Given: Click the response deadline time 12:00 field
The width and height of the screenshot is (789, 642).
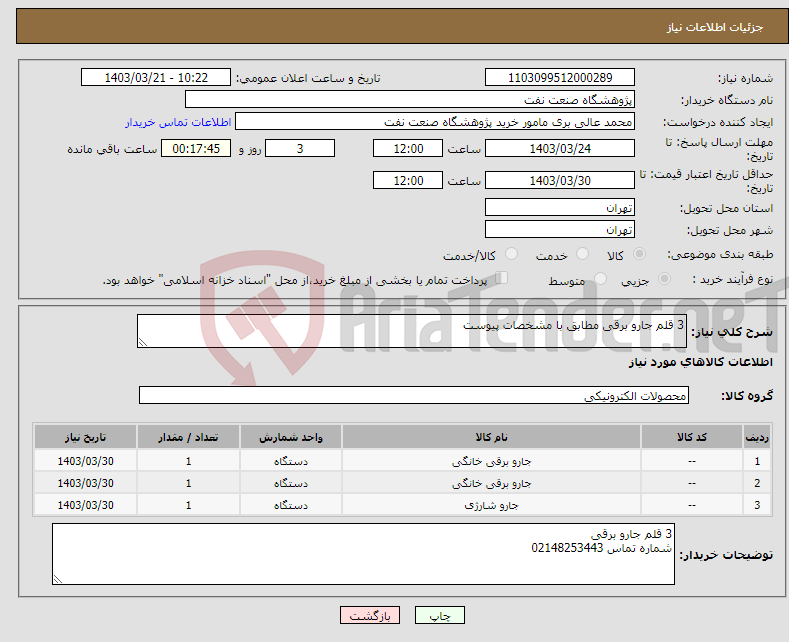Looking at the screenshot, I should pos(408,148).
